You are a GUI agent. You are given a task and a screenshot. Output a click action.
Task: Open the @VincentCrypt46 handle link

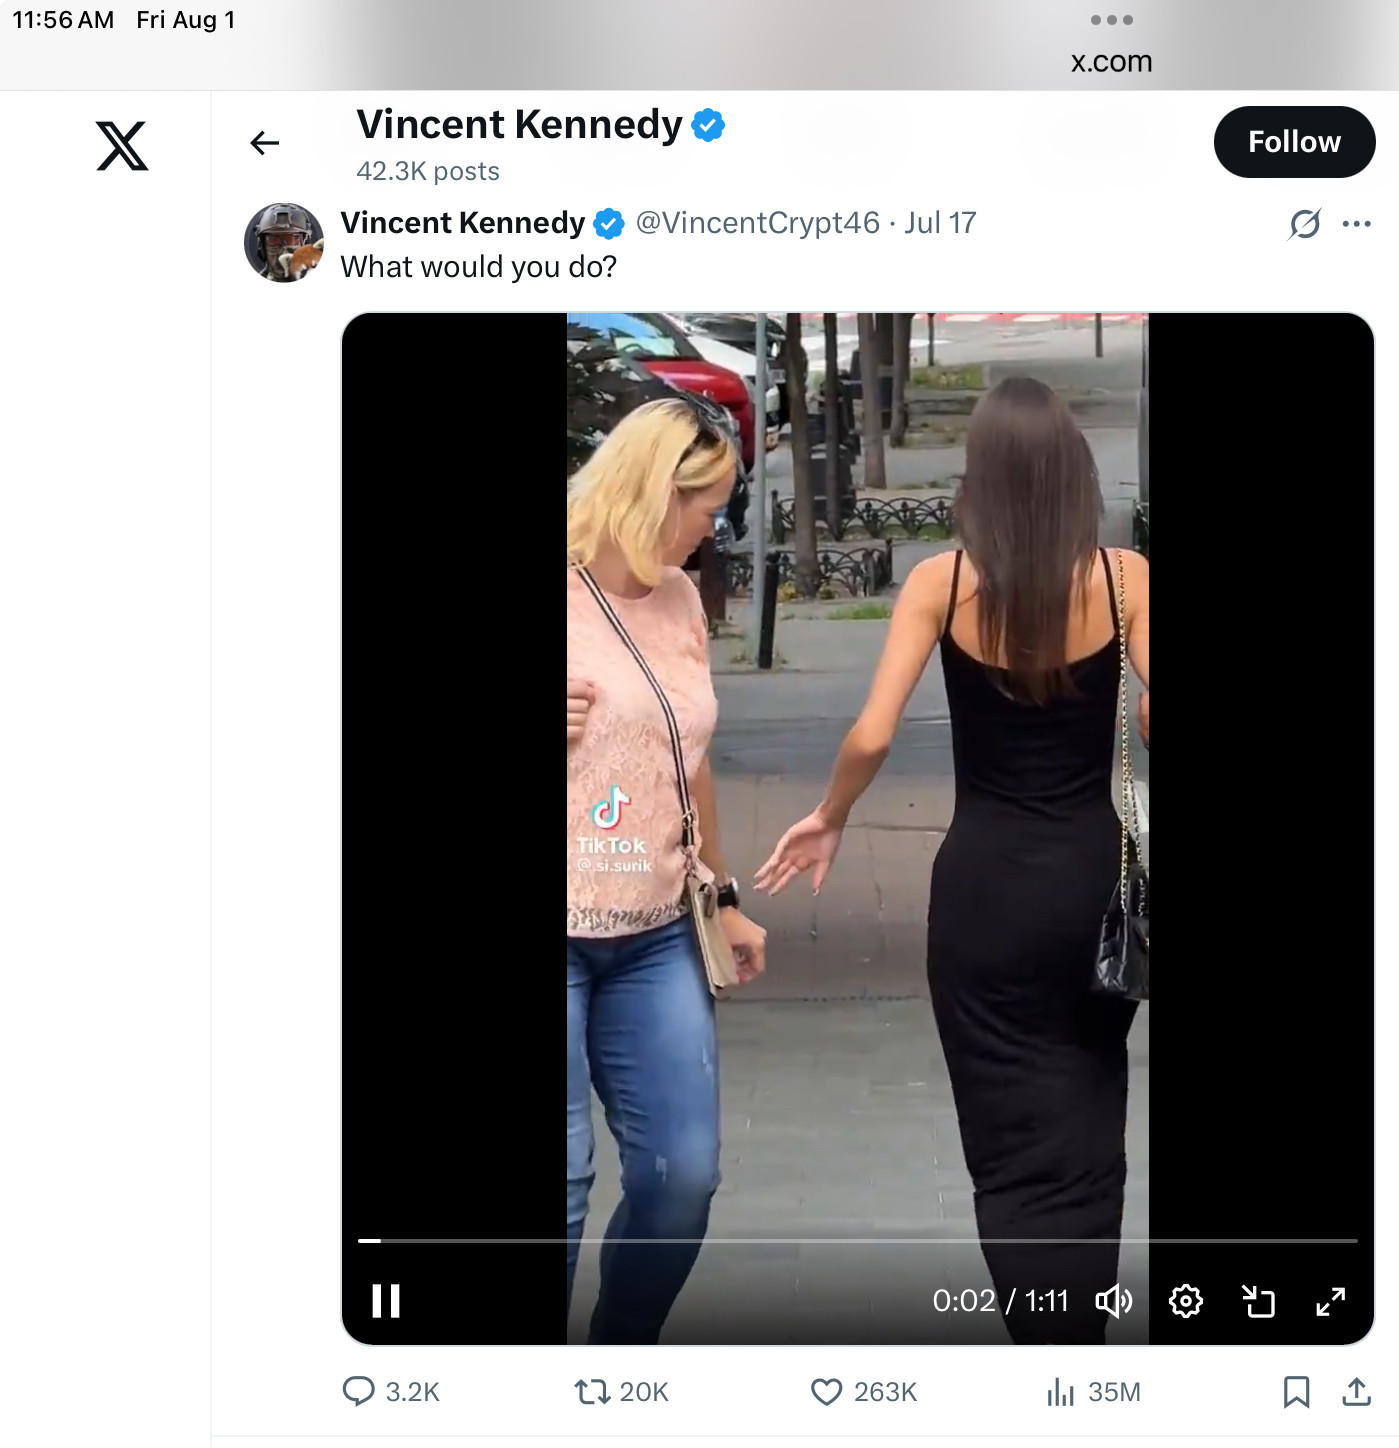click(x=757, y=222)
